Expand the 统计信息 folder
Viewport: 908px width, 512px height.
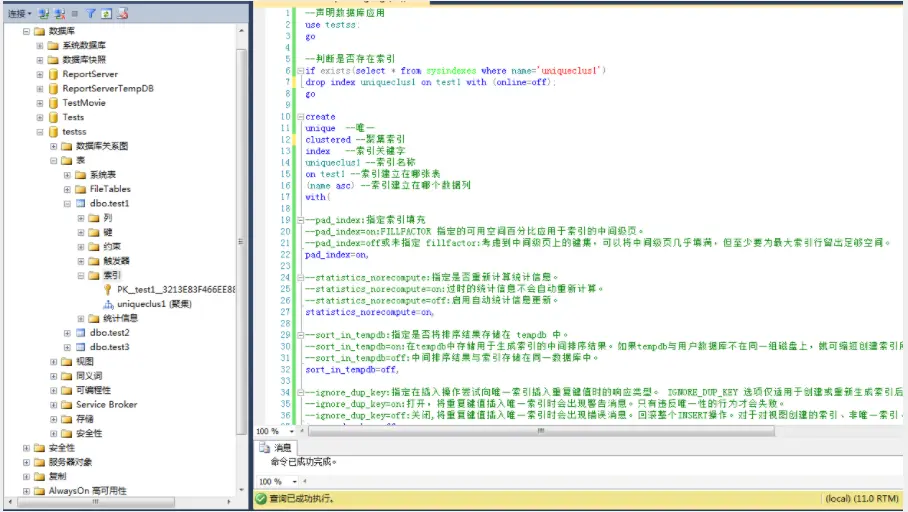81,319
